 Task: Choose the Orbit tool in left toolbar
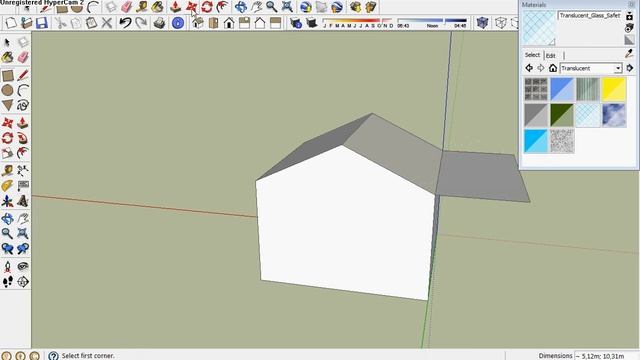[7, 219]
